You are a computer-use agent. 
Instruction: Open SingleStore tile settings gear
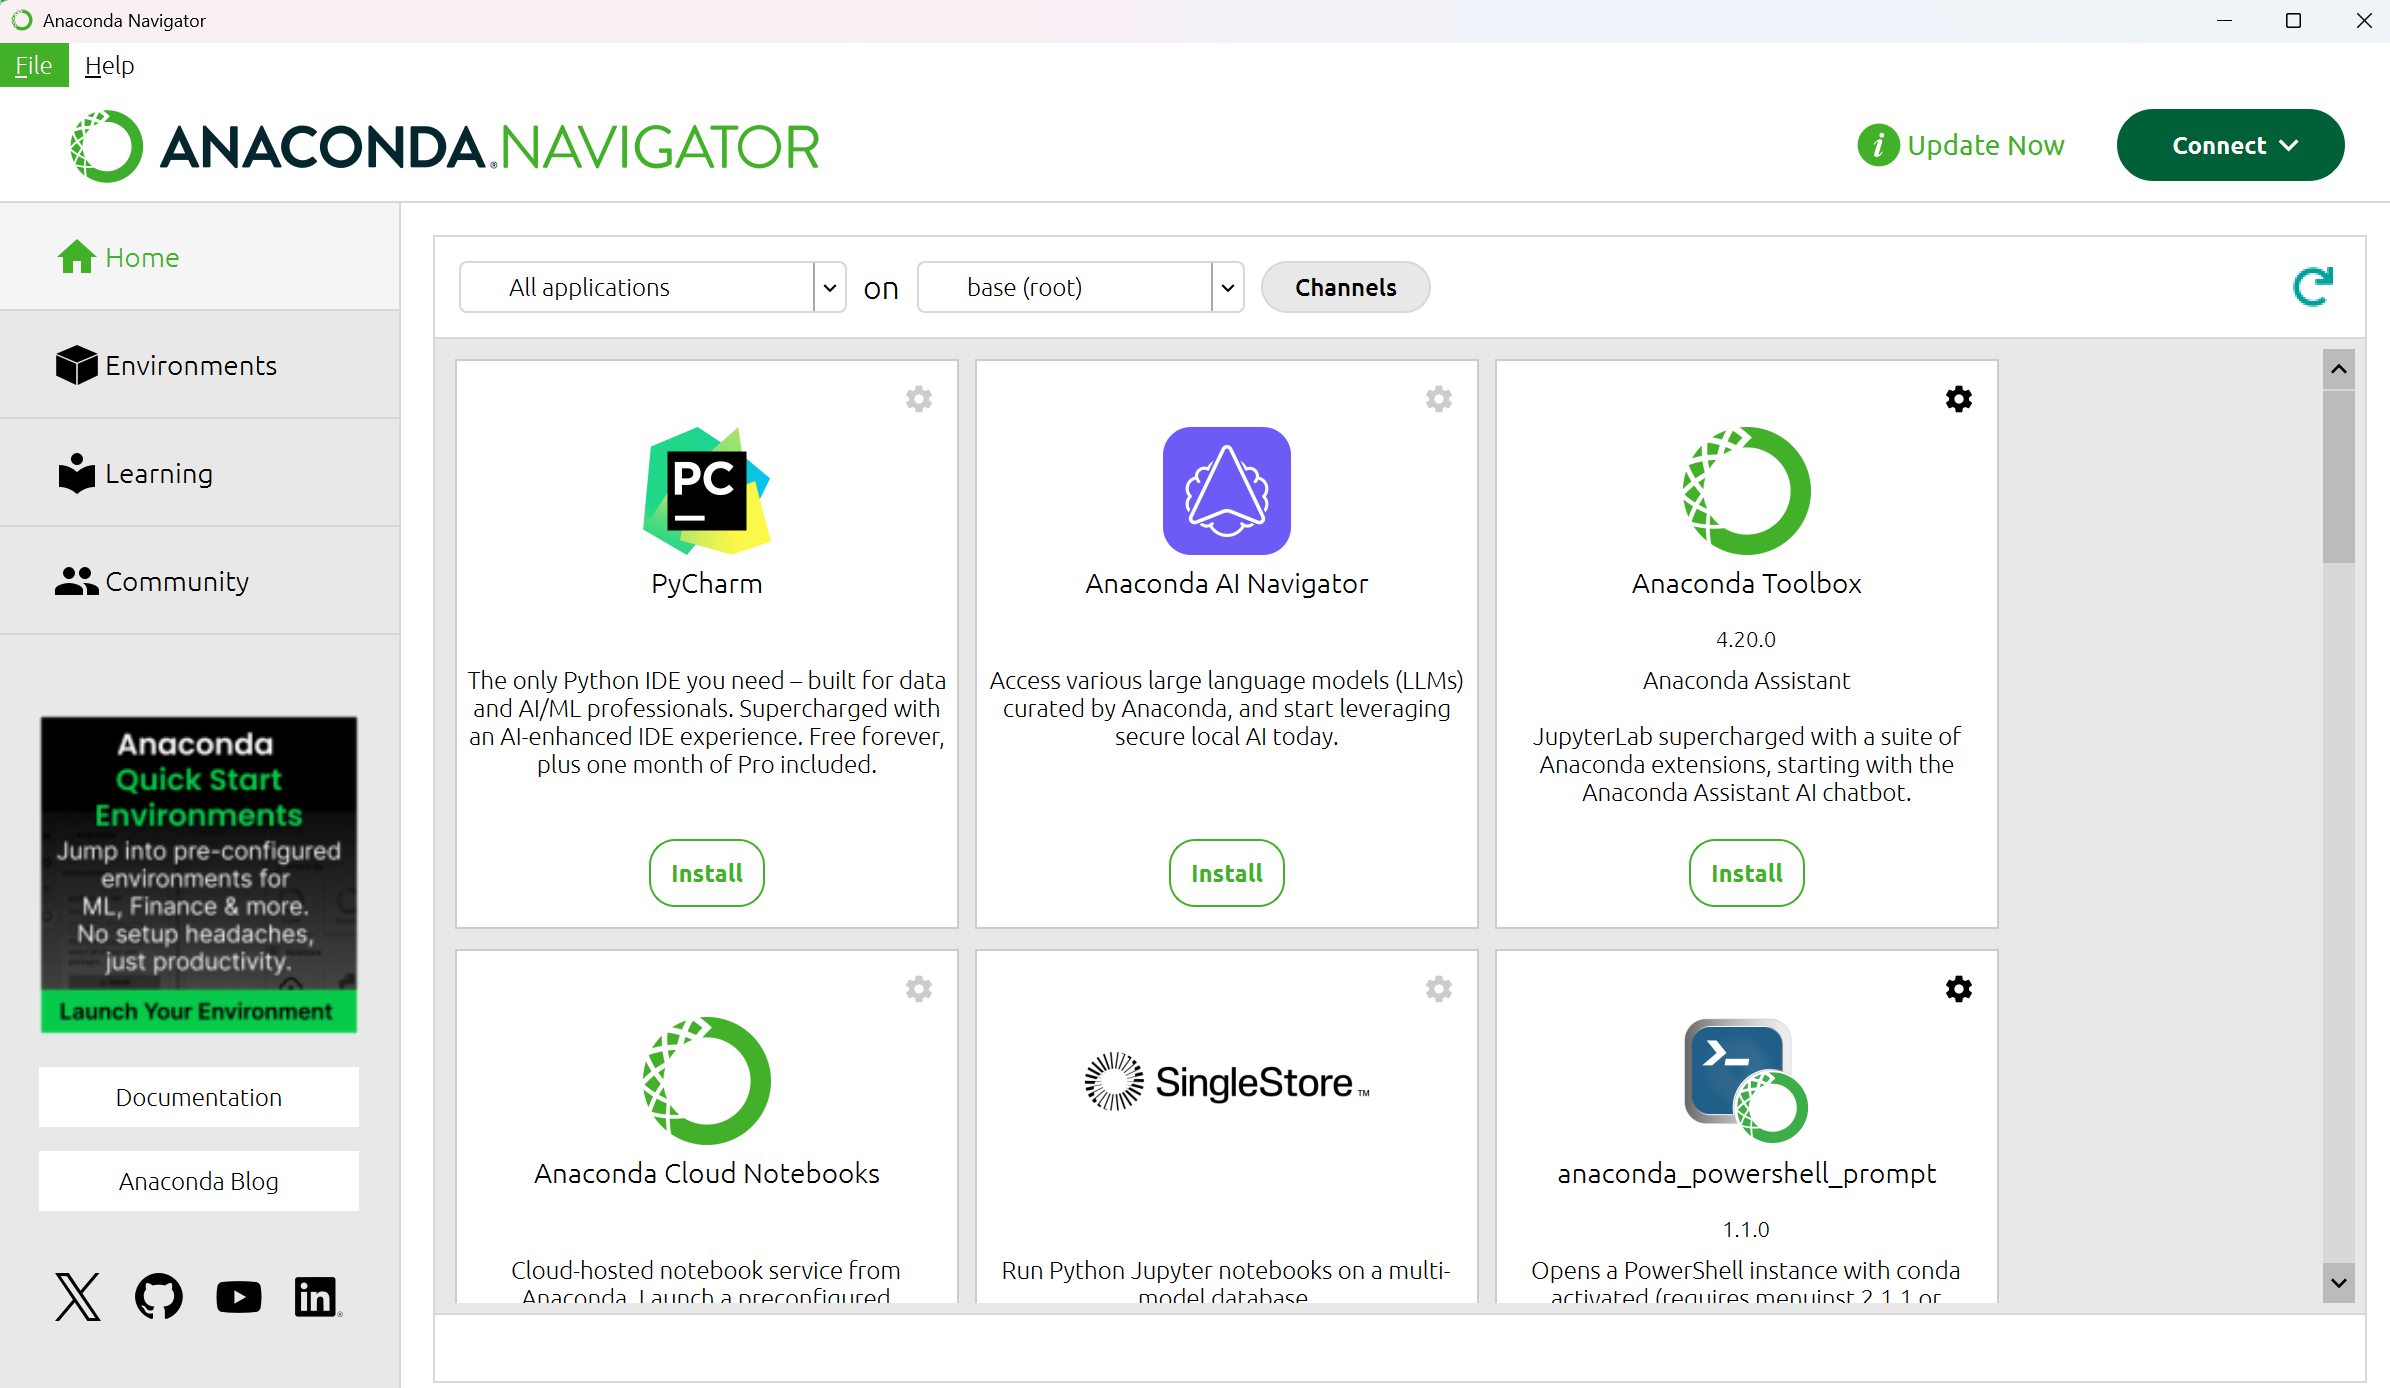[x=1439, y=989]
